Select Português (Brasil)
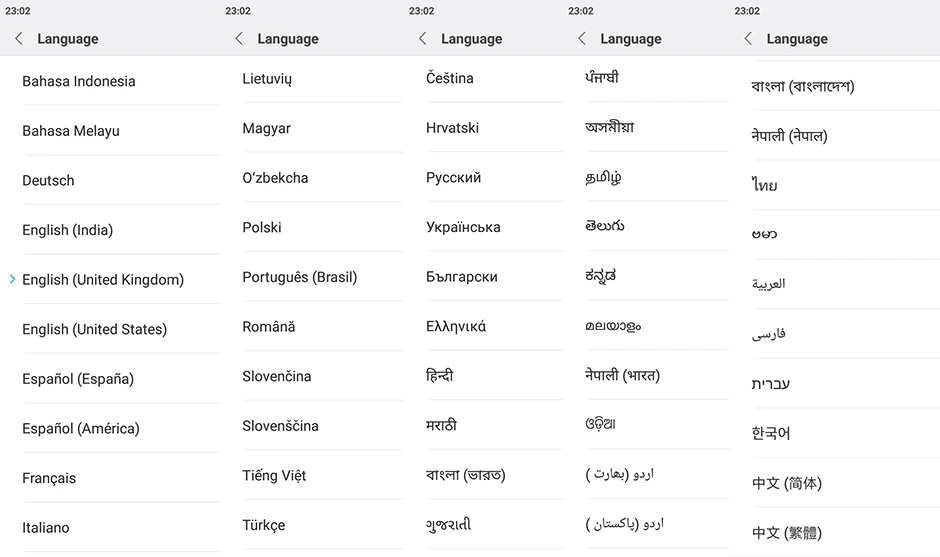The width and height of the screenshot is (940, 557). 321,277
